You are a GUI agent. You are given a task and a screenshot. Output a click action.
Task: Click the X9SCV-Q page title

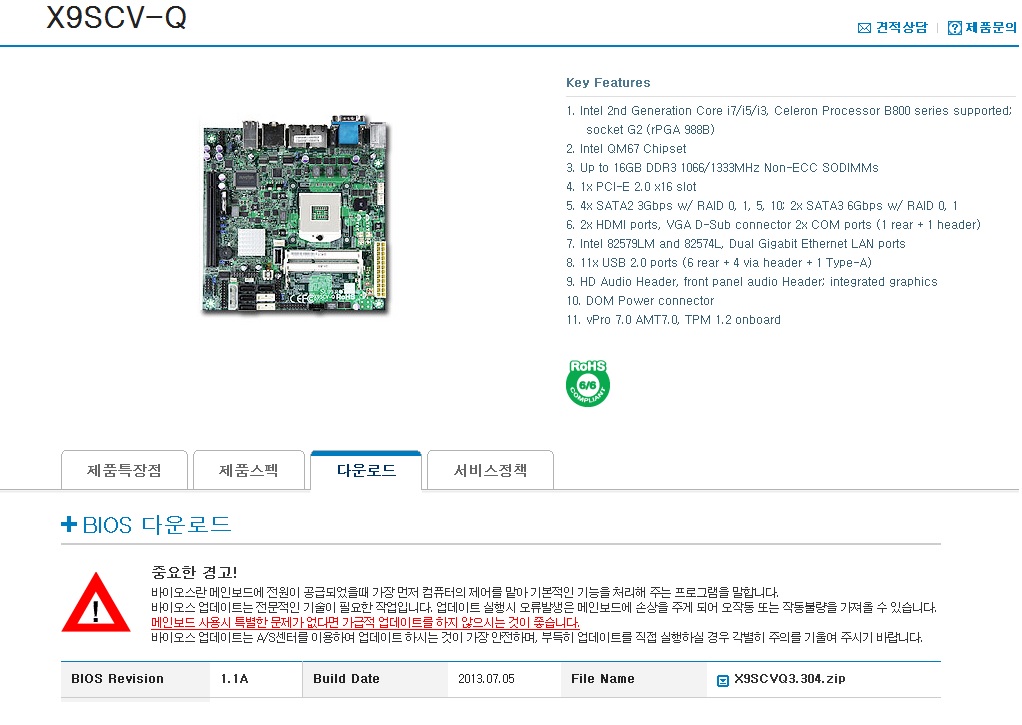(x=117, y=18)
